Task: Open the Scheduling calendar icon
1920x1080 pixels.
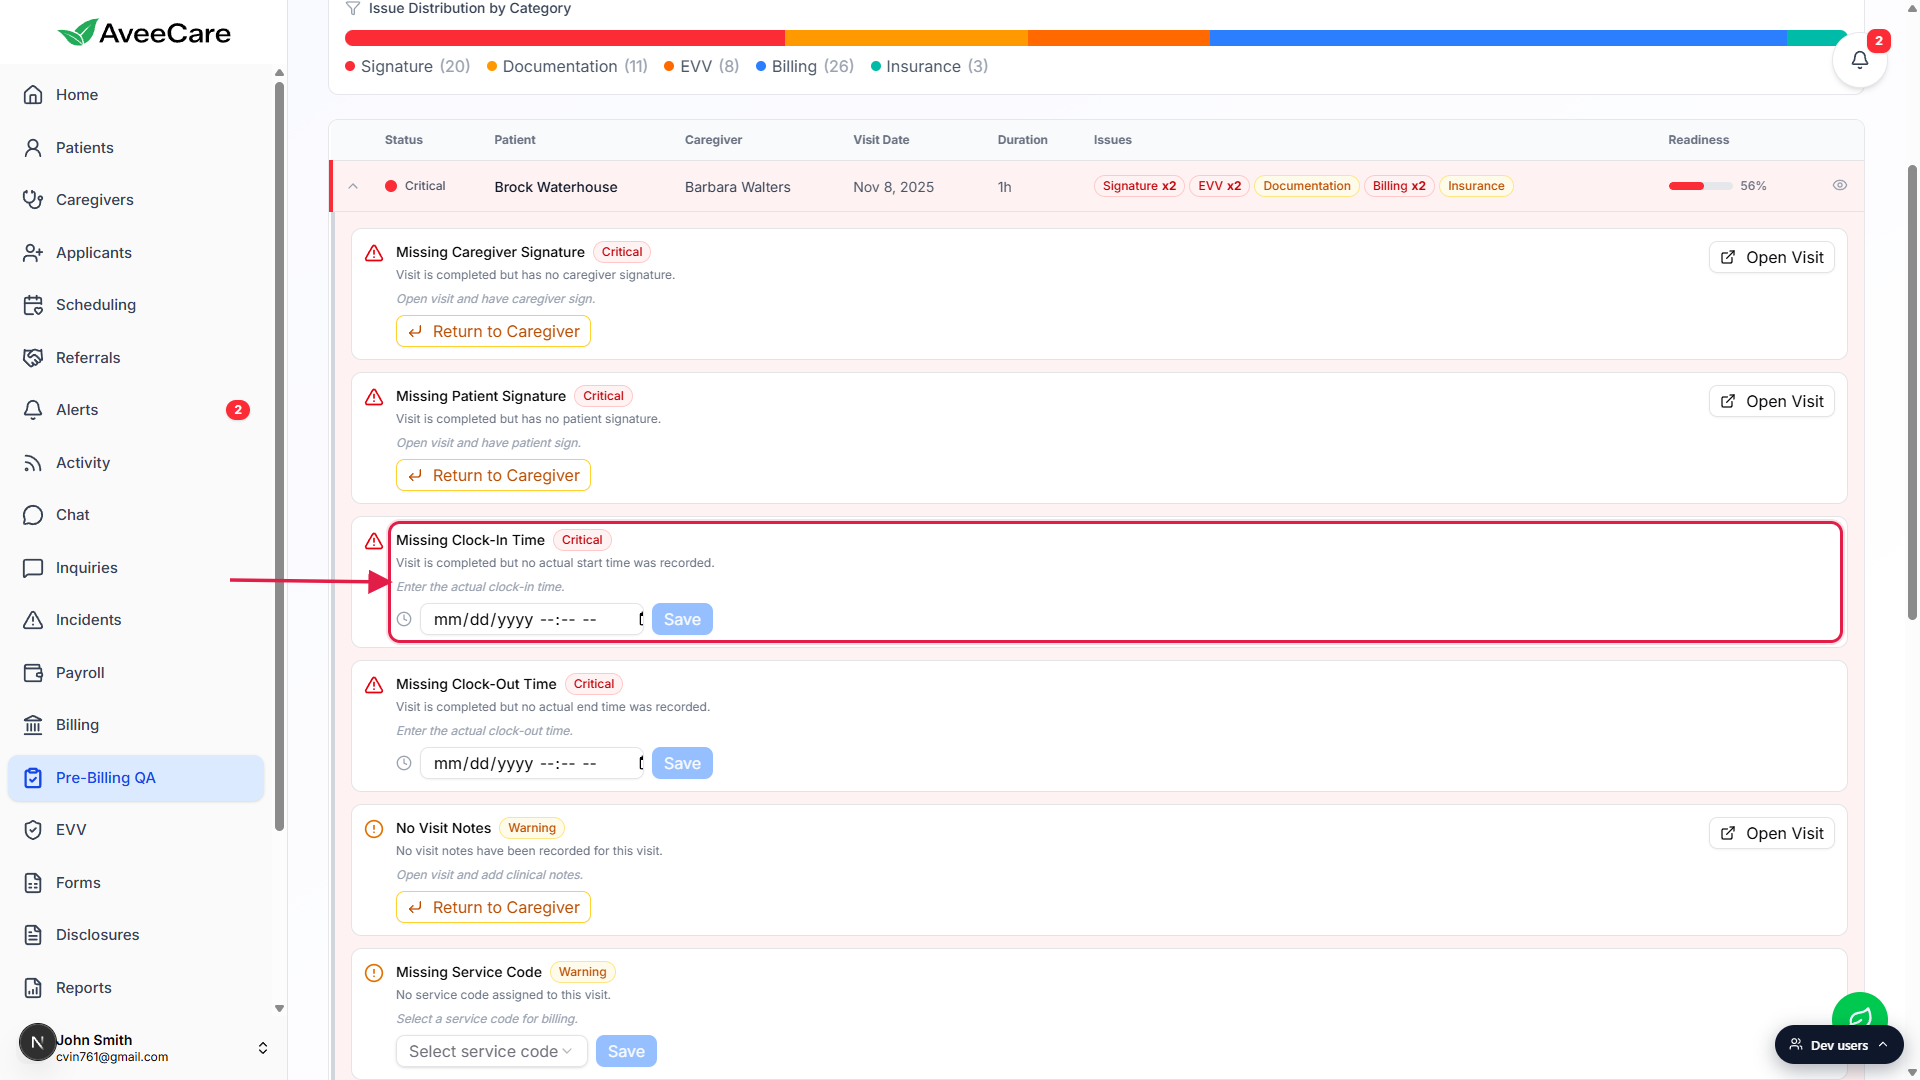Action: point(33,305)
